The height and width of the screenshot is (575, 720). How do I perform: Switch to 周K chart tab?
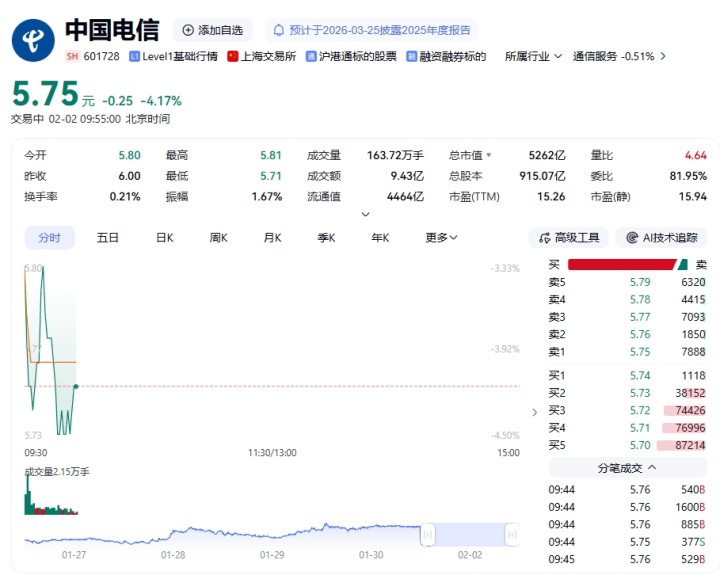click(219, 238)
